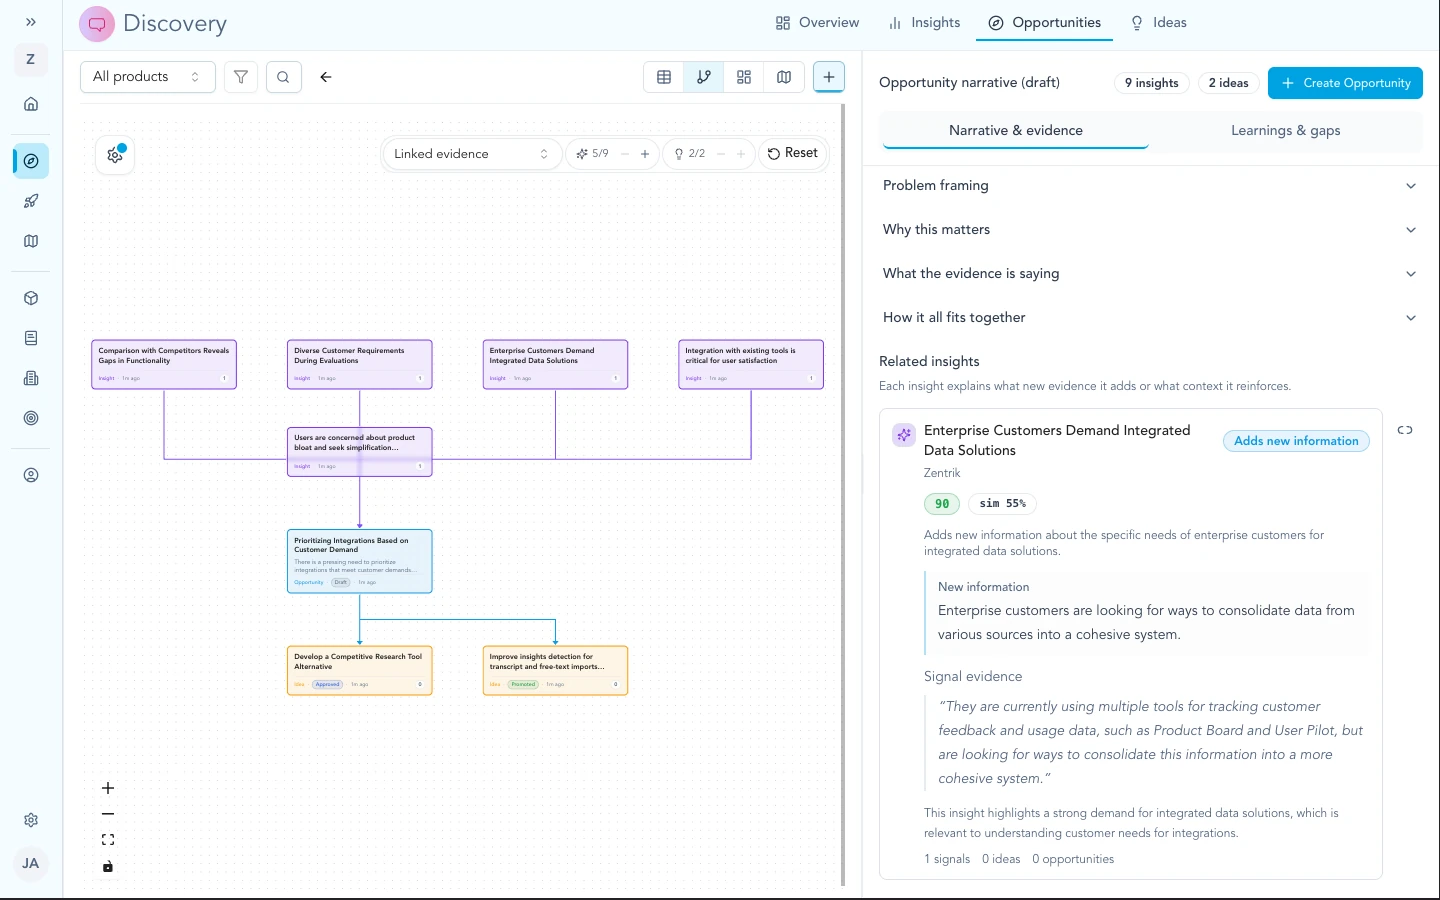Image resolution: width=1440 pixels, height=900 pixels.
Task: Open the map view icon
Action: click(x=784, y=76)
